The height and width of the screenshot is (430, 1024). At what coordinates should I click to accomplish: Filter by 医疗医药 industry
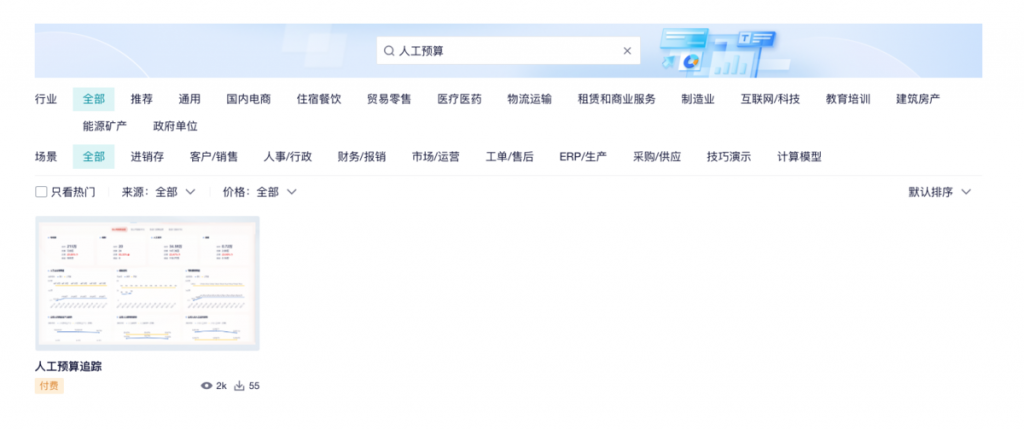pos(460,99)
